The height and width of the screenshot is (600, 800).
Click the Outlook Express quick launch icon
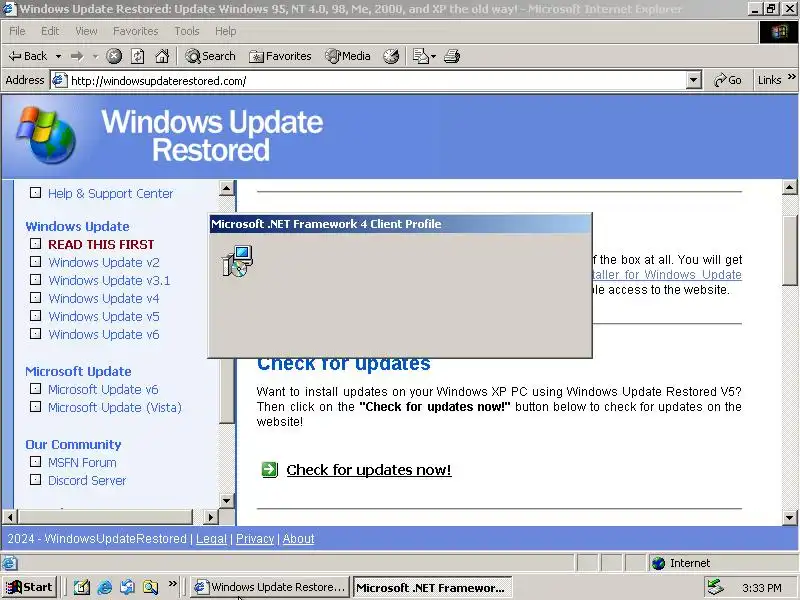pyautogui.click(x=128, y=588)
